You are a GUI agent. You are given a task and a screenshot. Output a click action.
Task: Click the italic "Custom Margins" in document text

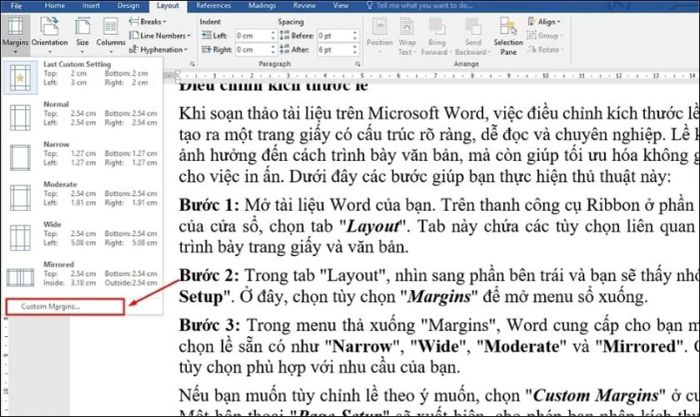click(596, 396)
